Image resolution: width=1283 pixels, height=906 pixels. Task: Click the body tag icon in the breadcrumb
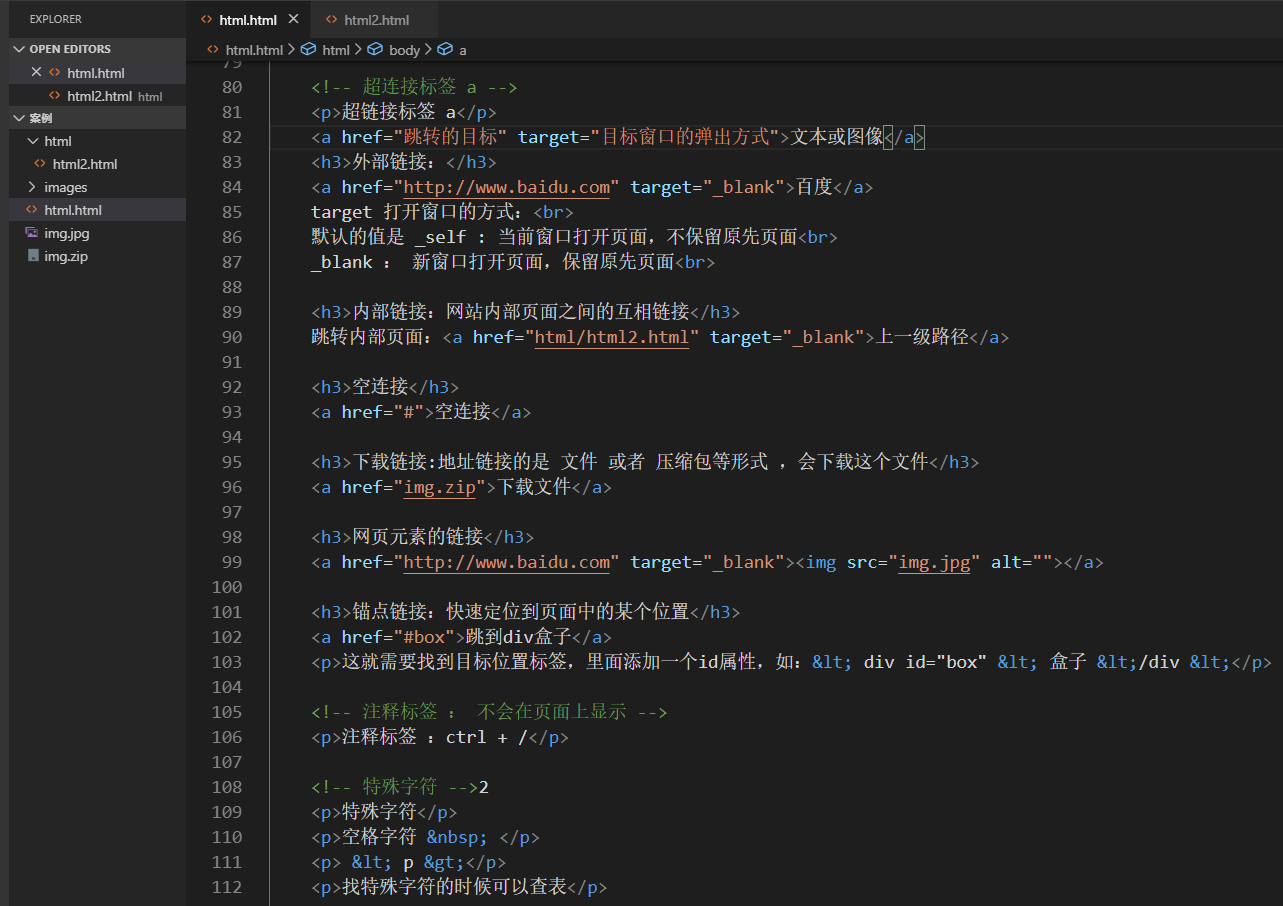click(x=375, y=49)
